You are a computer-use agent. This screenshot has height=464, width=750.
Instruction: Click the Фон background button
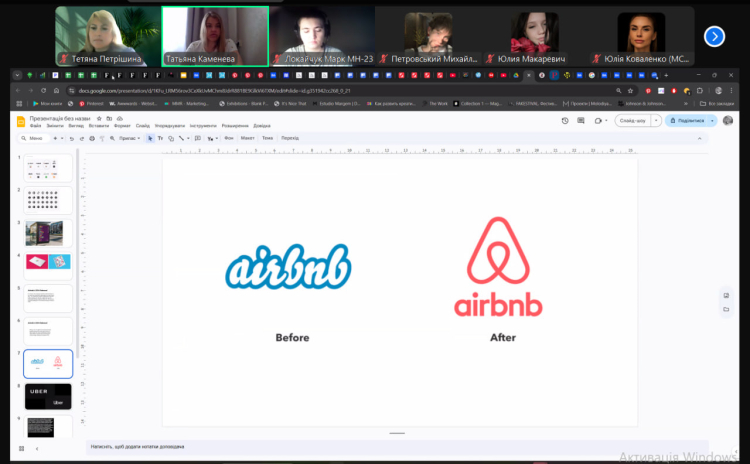[x=229, y=138]
